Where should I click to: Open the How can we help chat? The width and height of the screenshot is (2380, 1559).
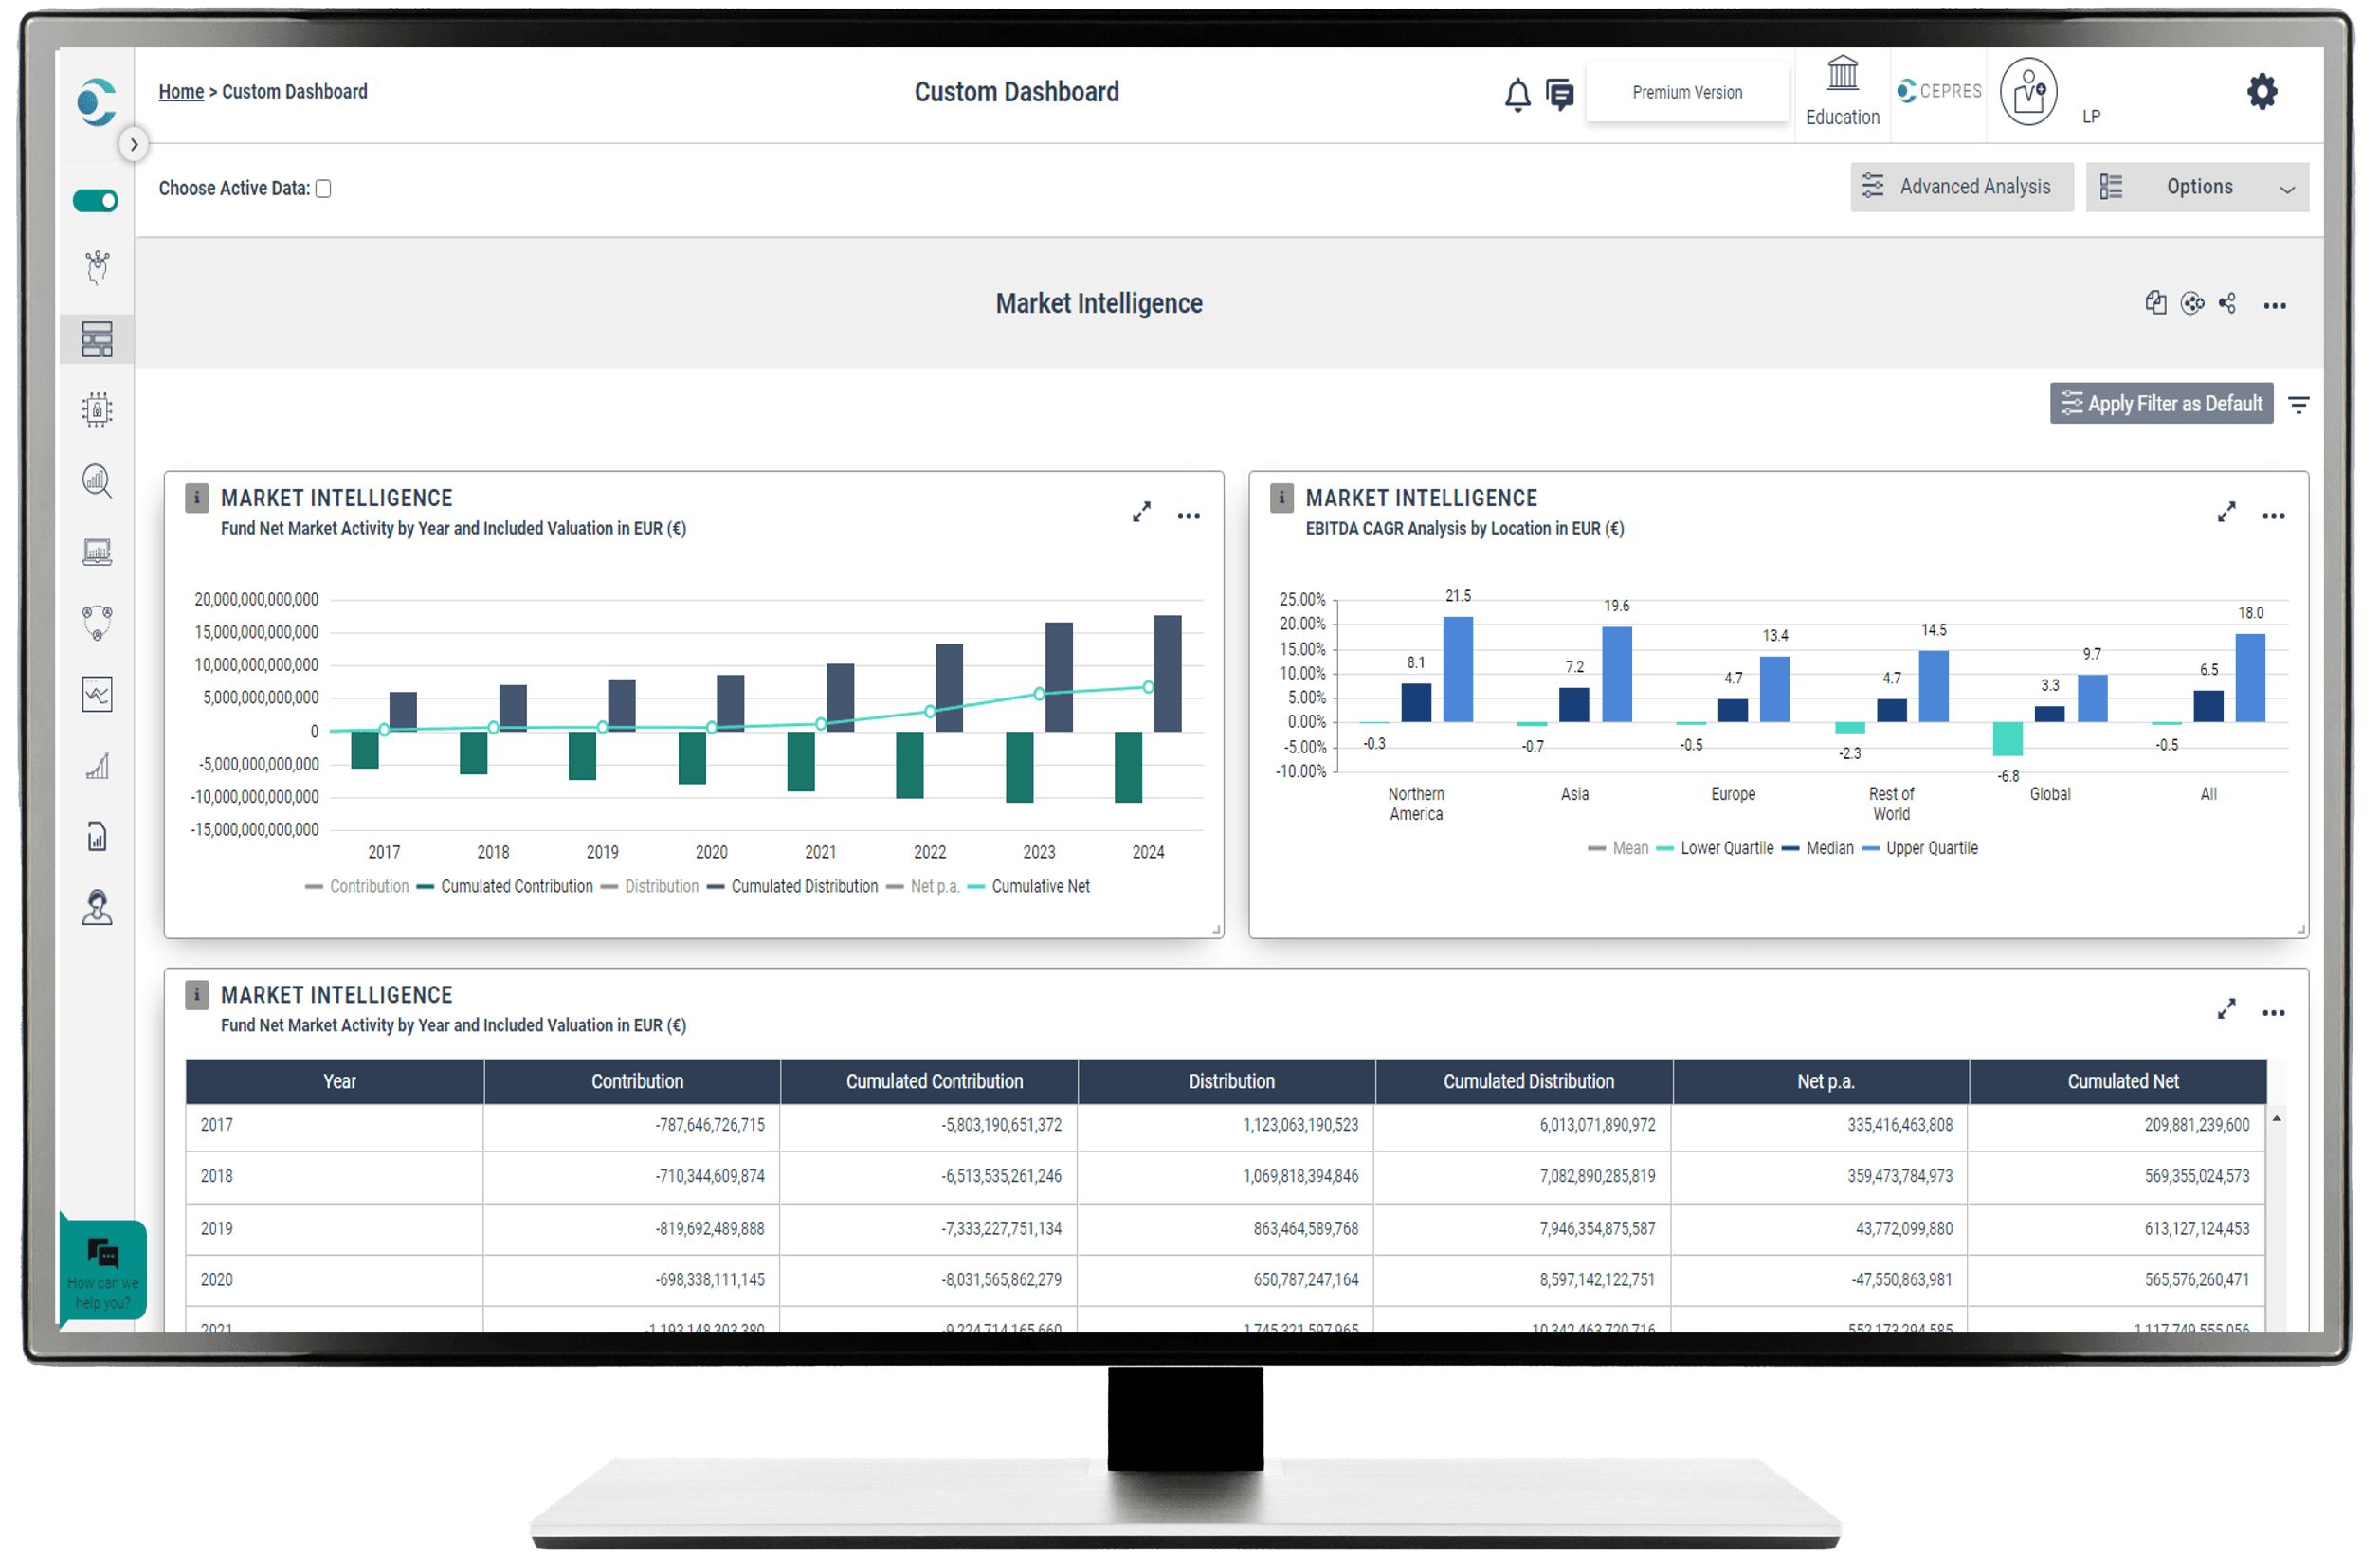103,1270
